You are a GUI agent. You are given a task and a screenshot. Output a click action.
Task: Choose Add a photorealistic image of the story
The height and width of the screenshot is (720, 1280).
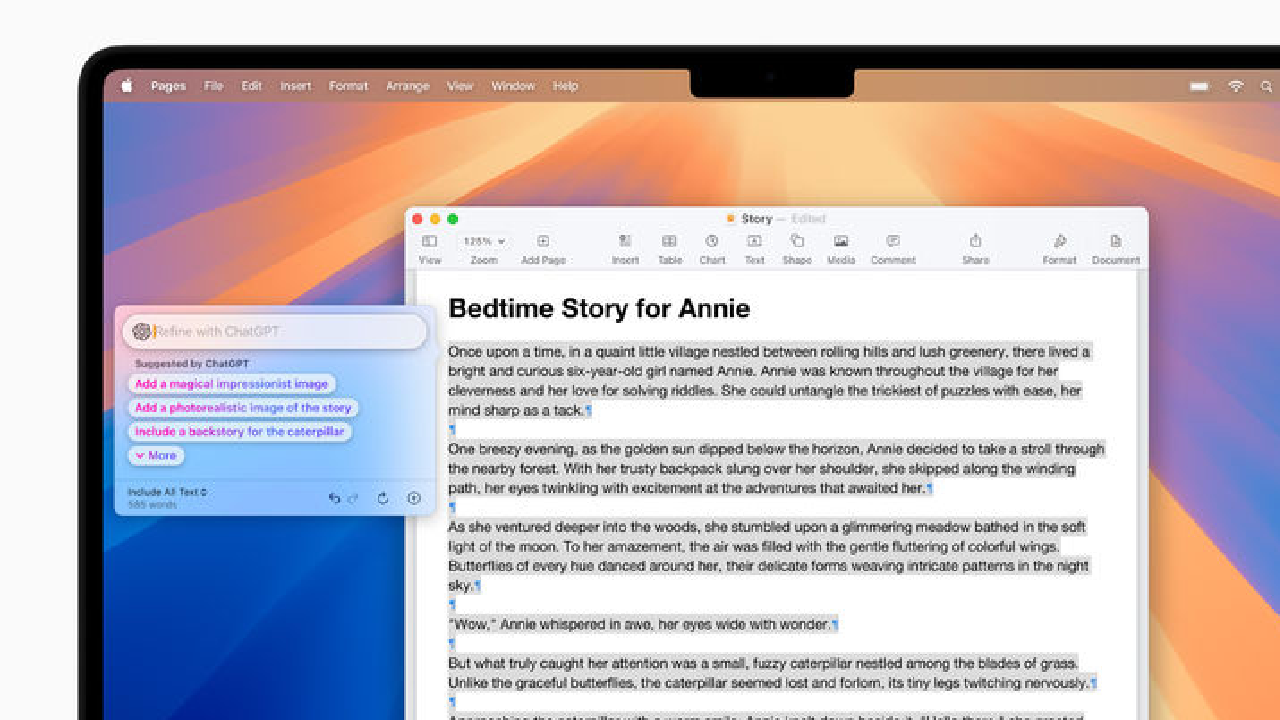243,408
